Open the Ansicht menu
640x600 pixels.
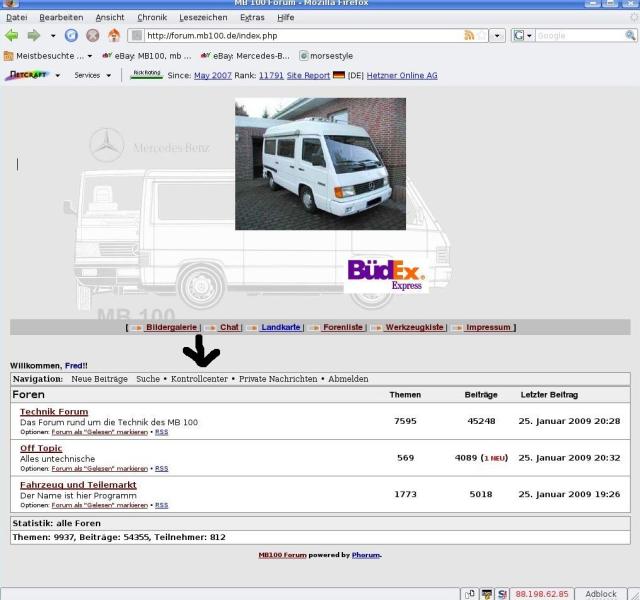[x=110, y=18]
